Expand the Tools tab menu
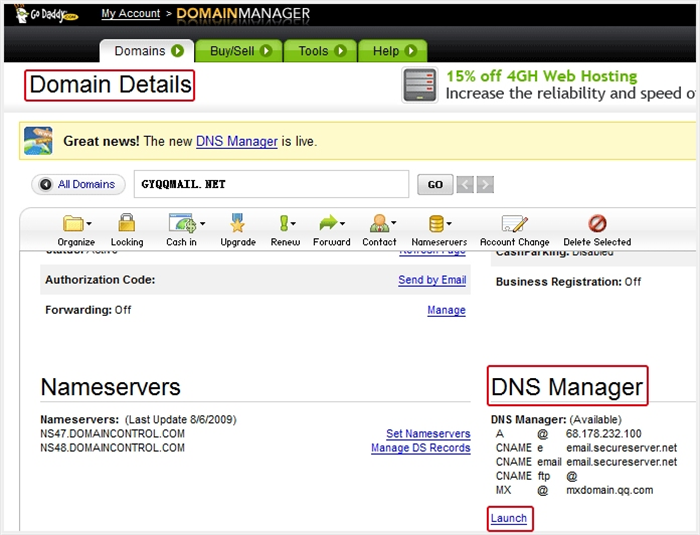This screenshot has width=700, height=535. (340, 51)
